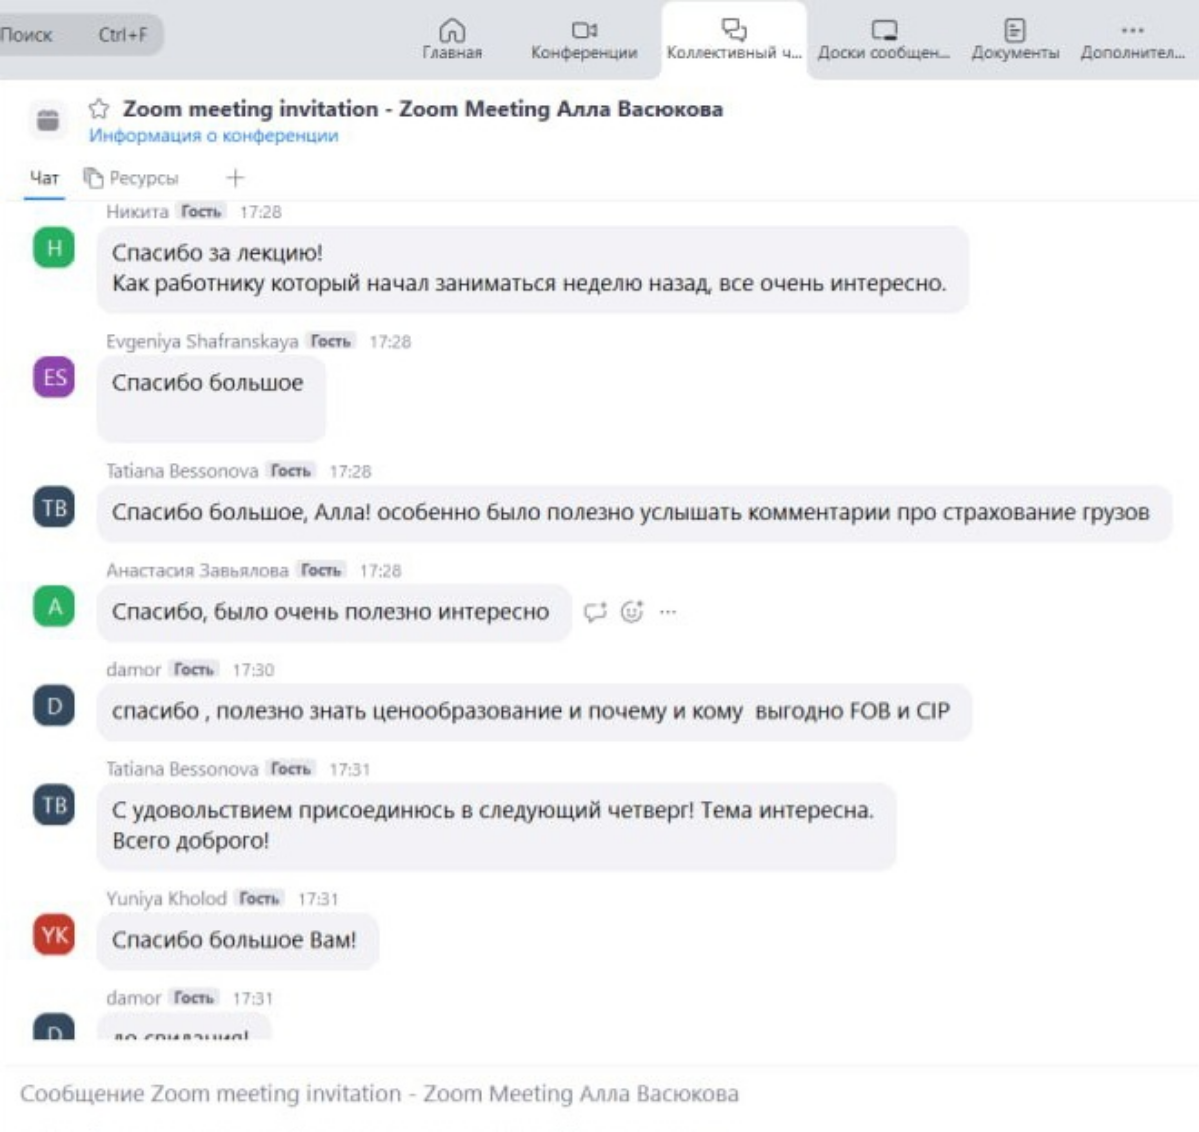This screenshot has height=1132, width=1199.
Task: Click the chat title Zoom meeting invitation
Action: click(x=423, y=109)
